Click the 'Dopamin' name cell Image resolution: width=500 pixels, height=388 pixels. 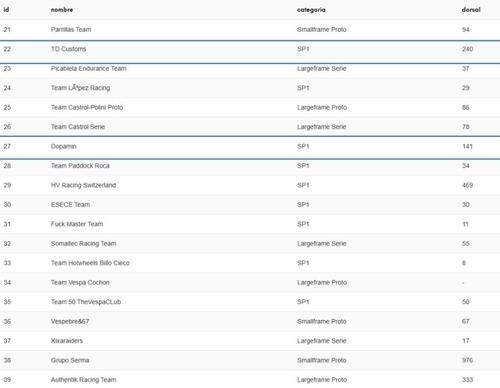coord(63,146)
